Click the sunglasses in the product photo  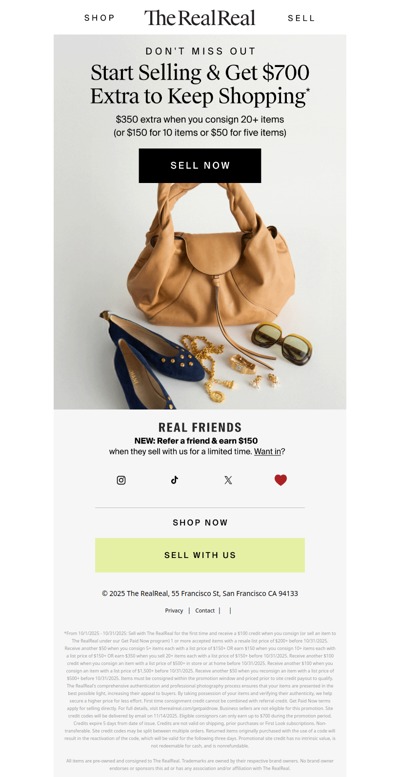click(282, 343)
